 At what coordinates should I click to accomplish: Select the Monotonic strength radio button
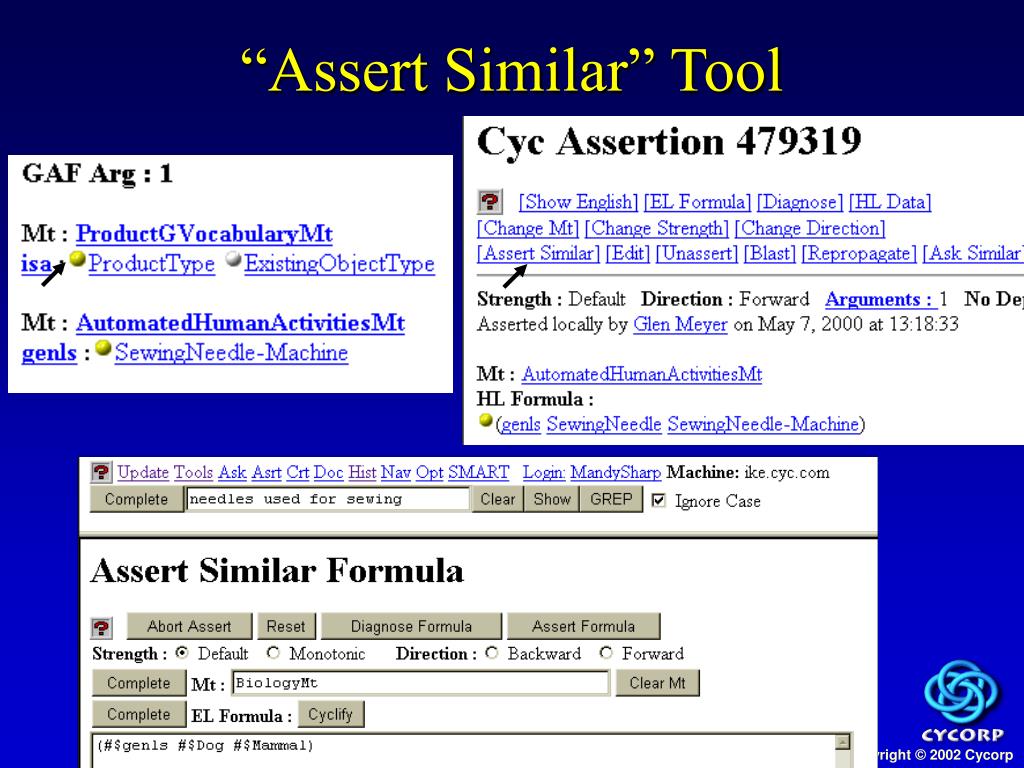274,652
